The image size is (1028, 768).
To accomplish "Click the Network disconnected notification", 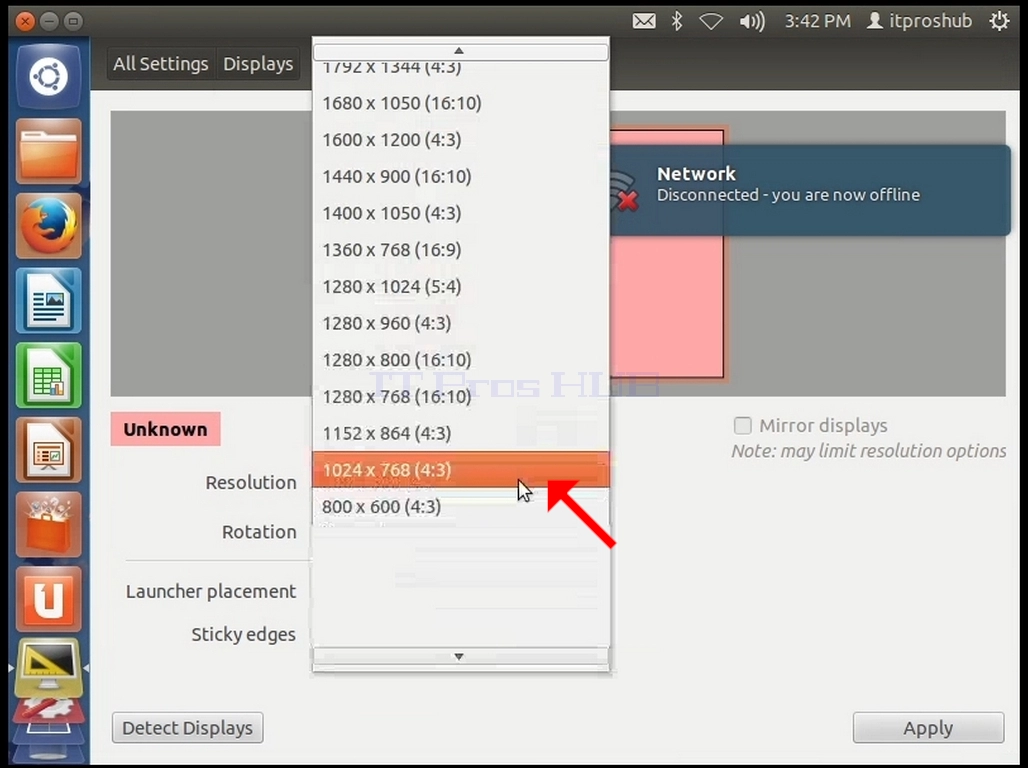I will 810,190.
